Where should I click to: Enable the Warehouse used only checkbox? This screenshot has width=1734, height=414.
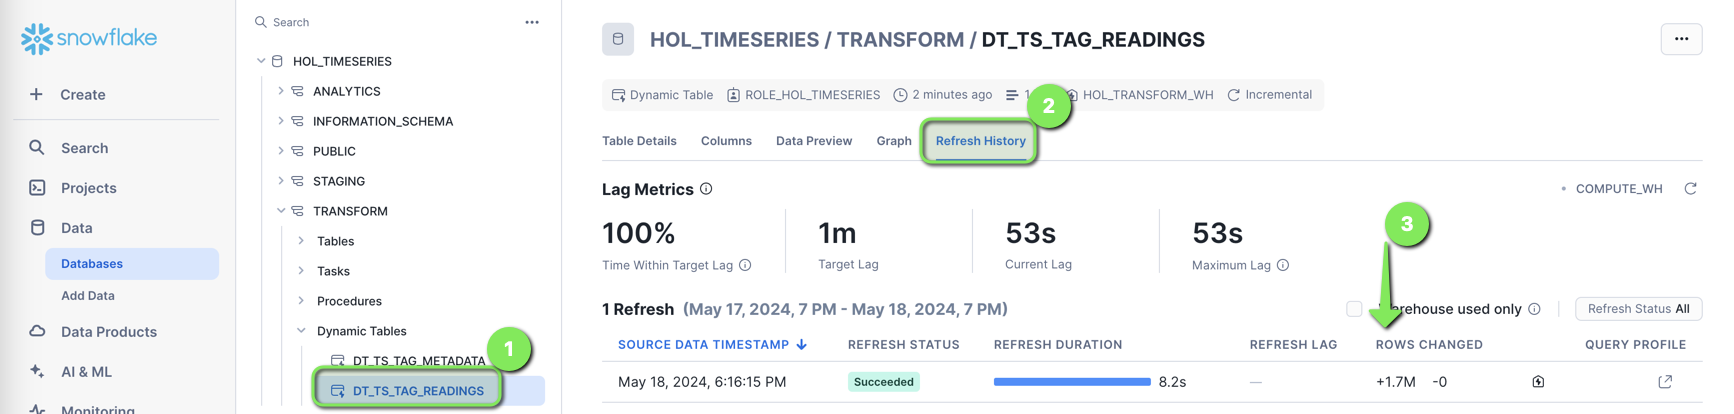click(x=1354, y=309)
